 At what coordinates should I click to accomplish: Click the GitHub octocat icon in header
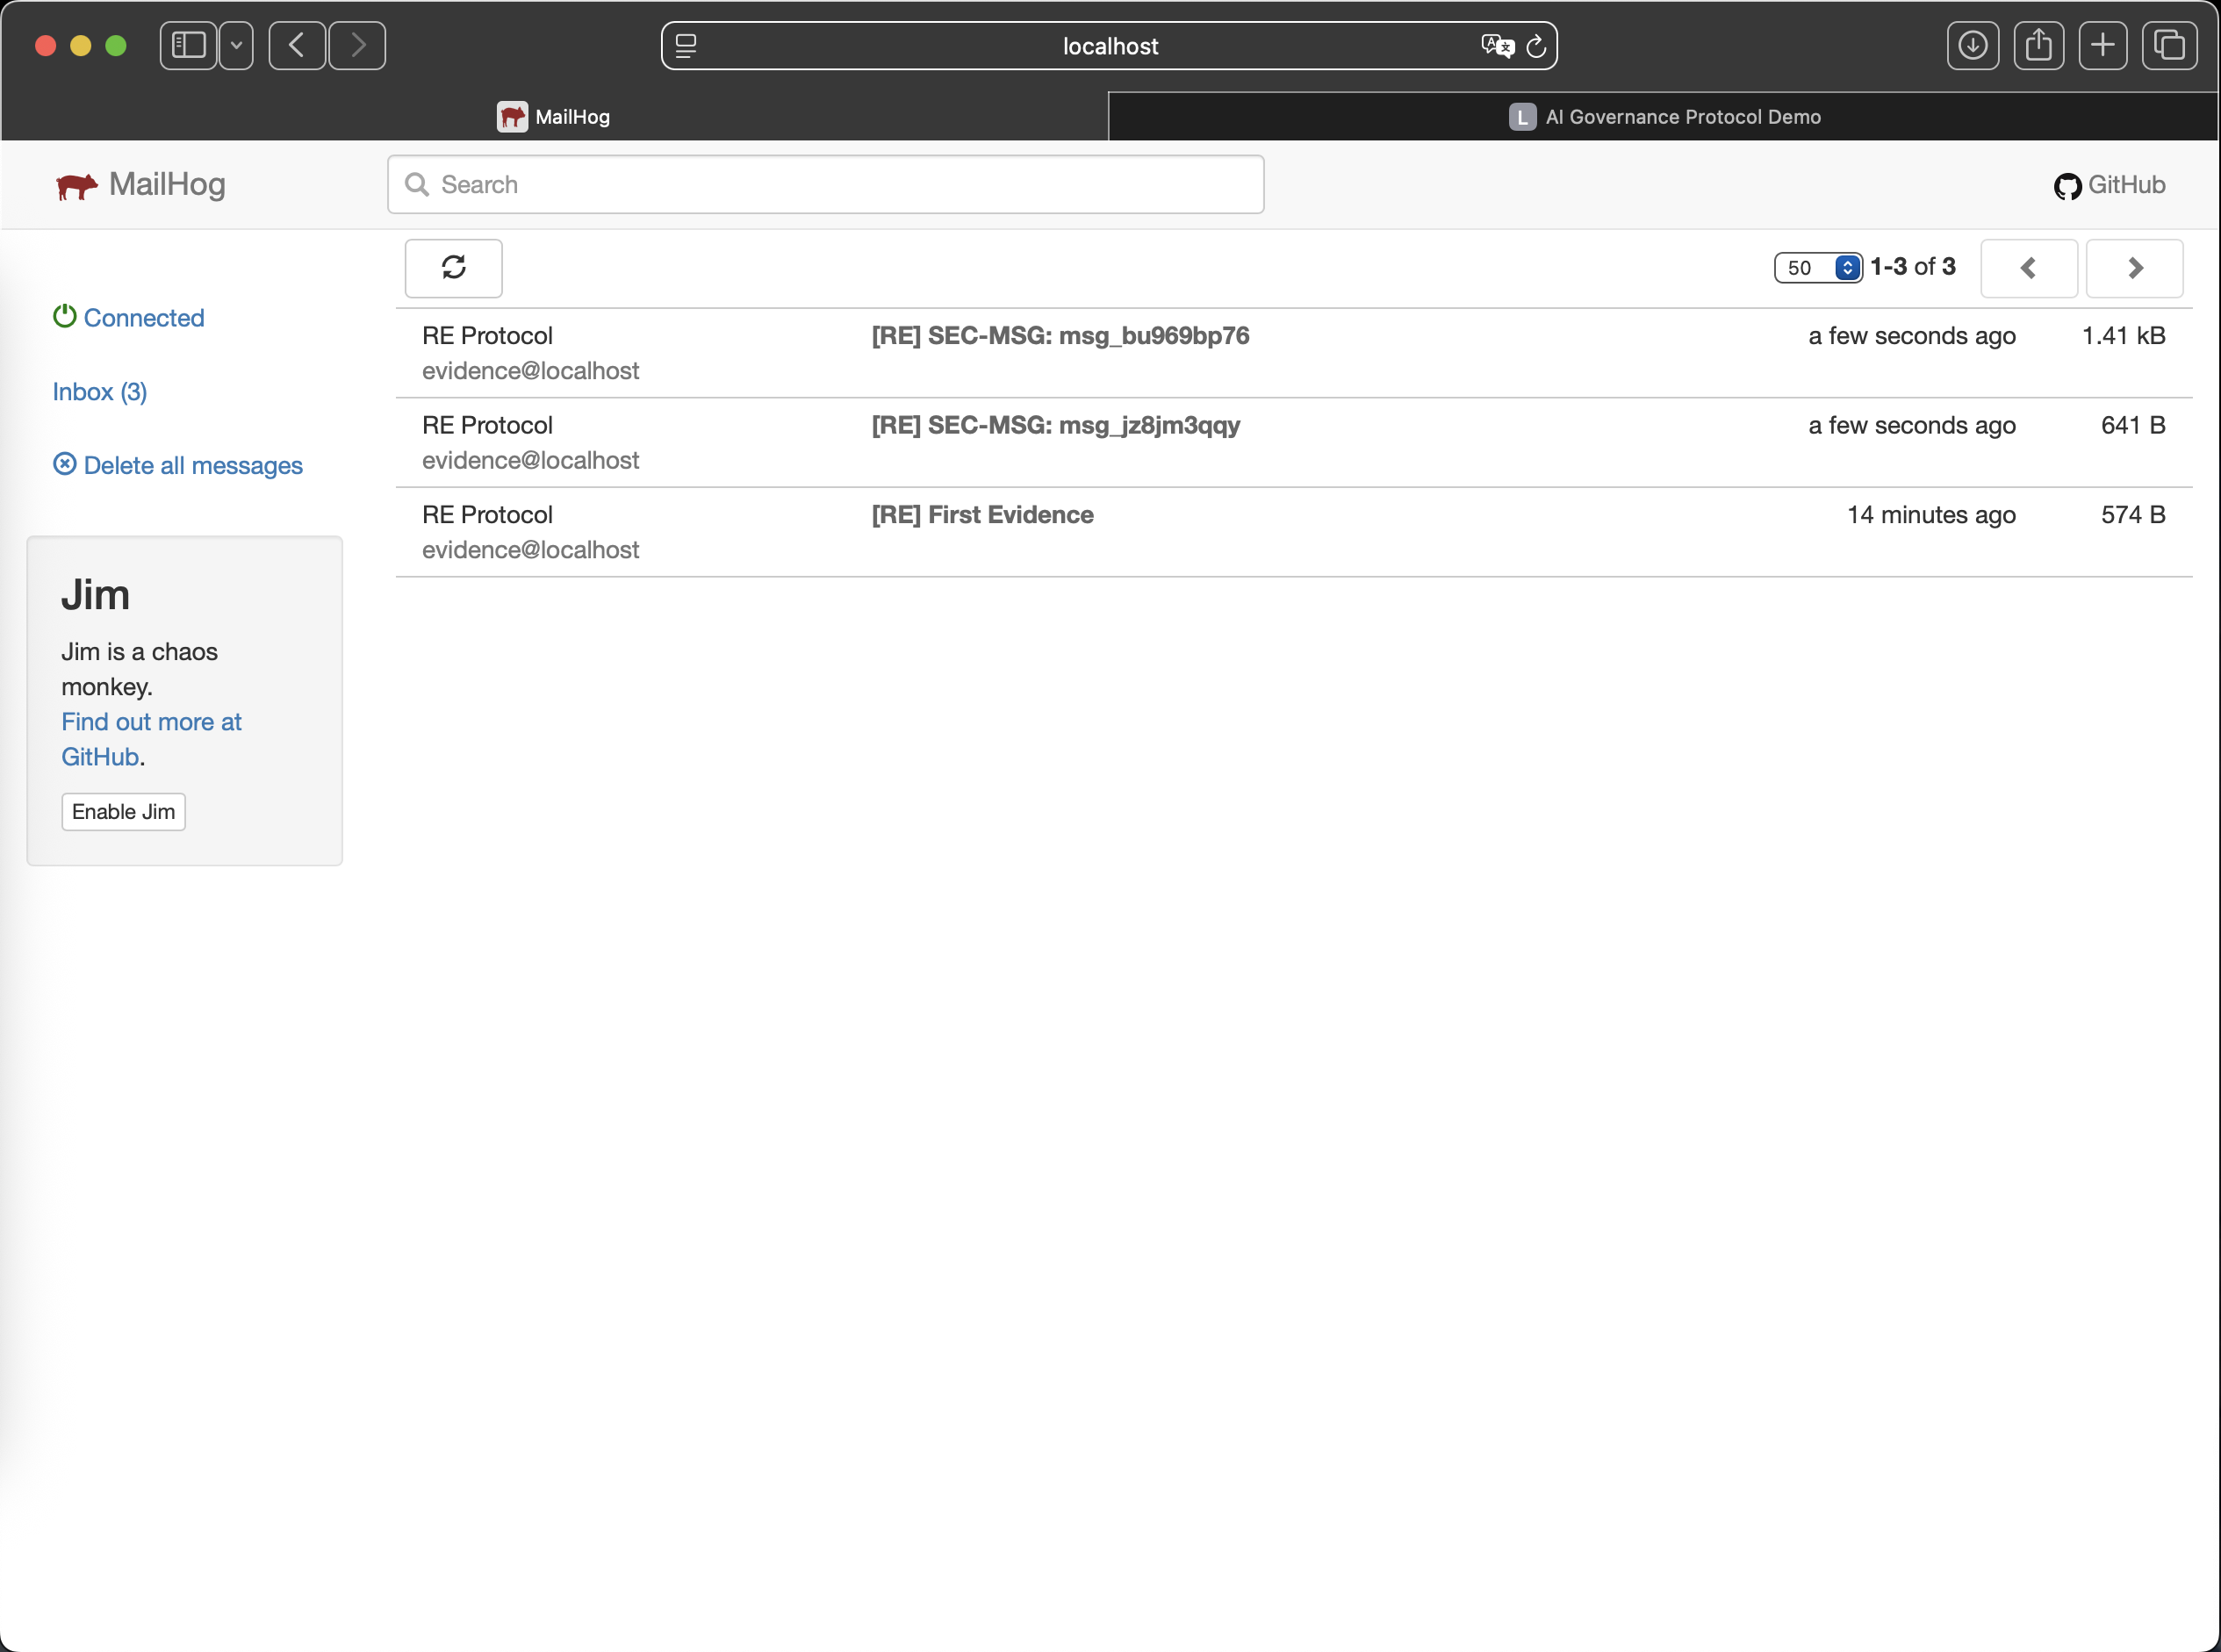point(2067,186)
